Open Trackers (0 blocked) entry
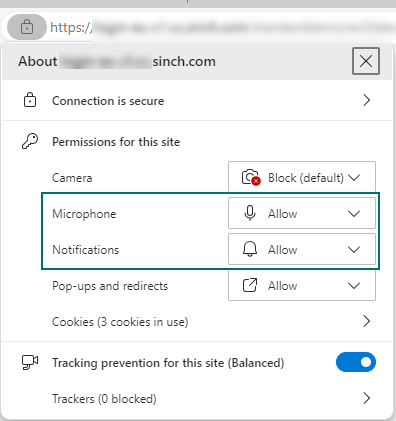 click(104, 399)
